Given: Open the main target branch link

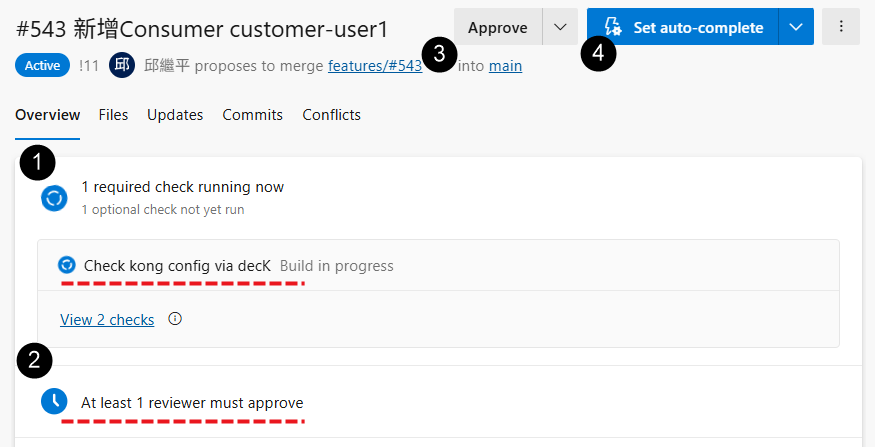Looking at the screenshot, I should (x=505, y=66).
